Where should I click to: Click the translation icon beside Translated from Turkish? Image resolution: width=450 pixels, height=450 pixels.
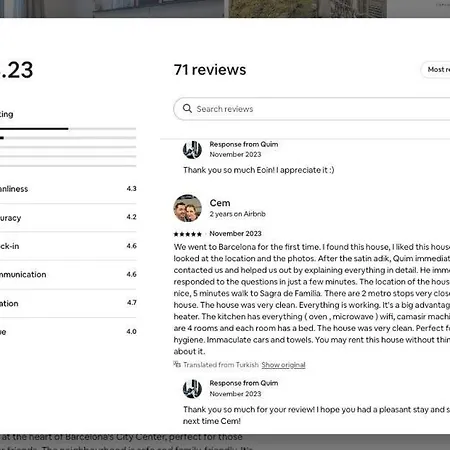click(177, 364)
